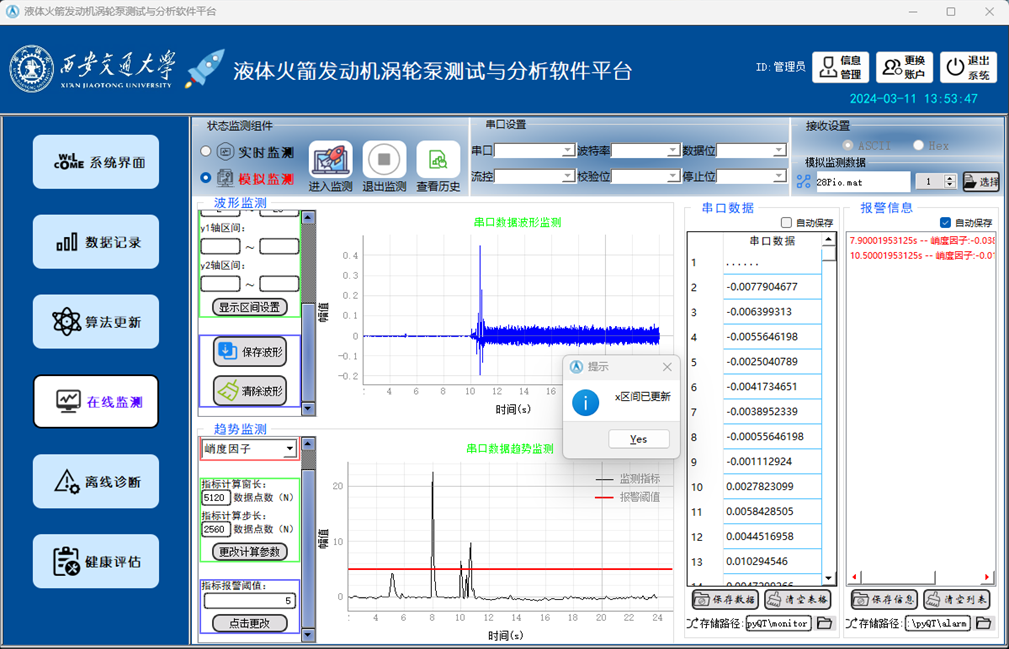Go to 数据记录 in sidebar

click(96, 242)
